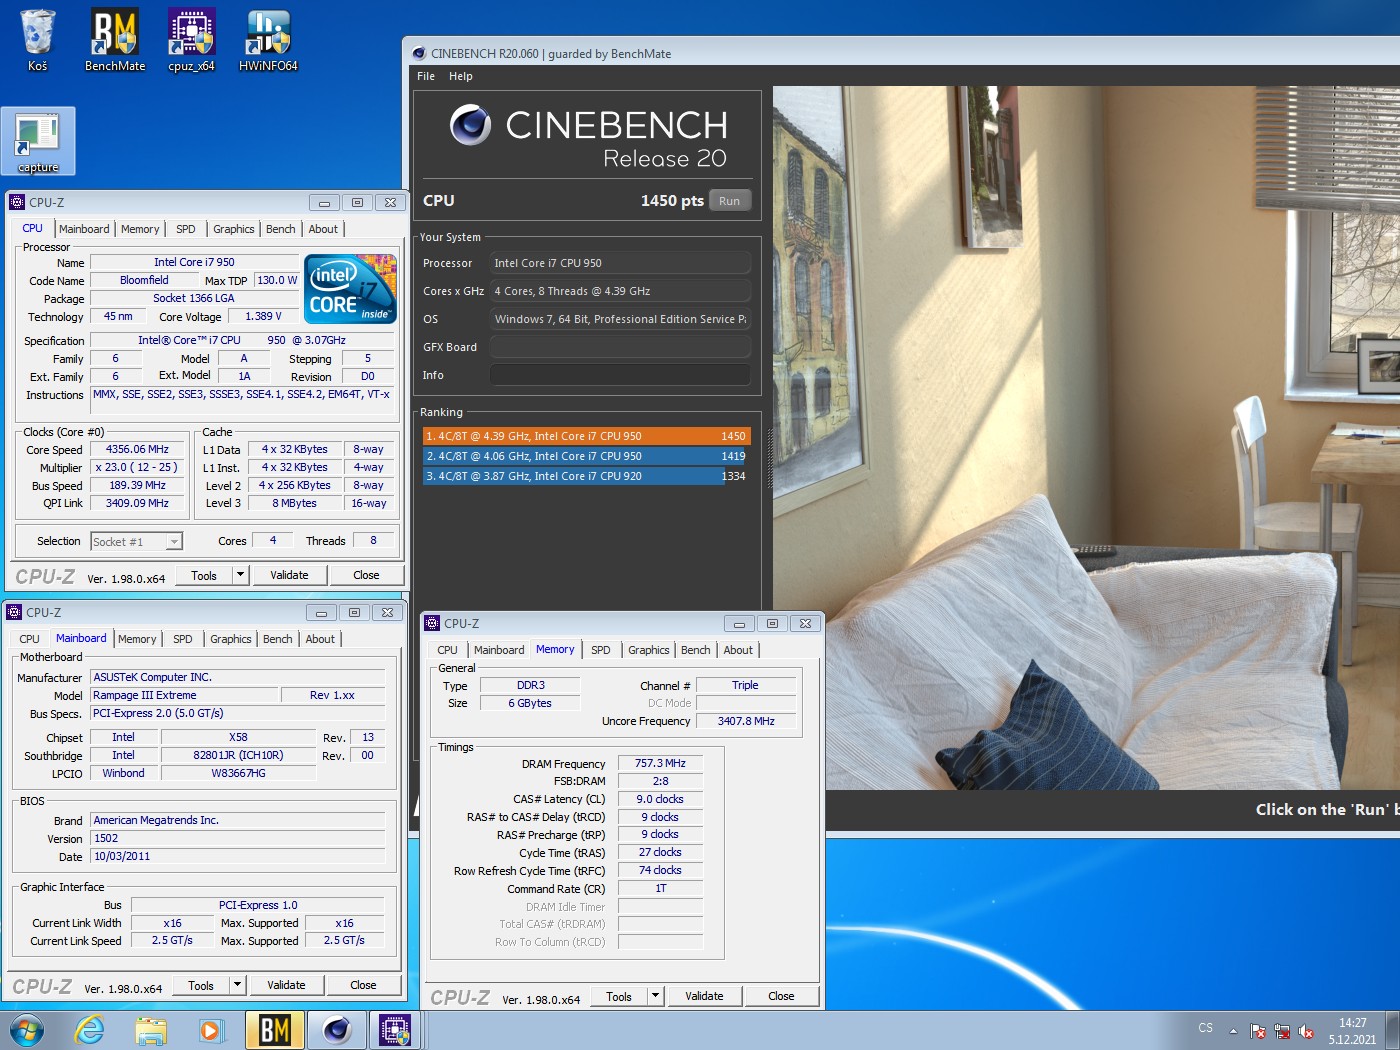Switch to the CPU tab in Memory CPU-Z window
1400x1050 pixels.
tap(447, 650)
